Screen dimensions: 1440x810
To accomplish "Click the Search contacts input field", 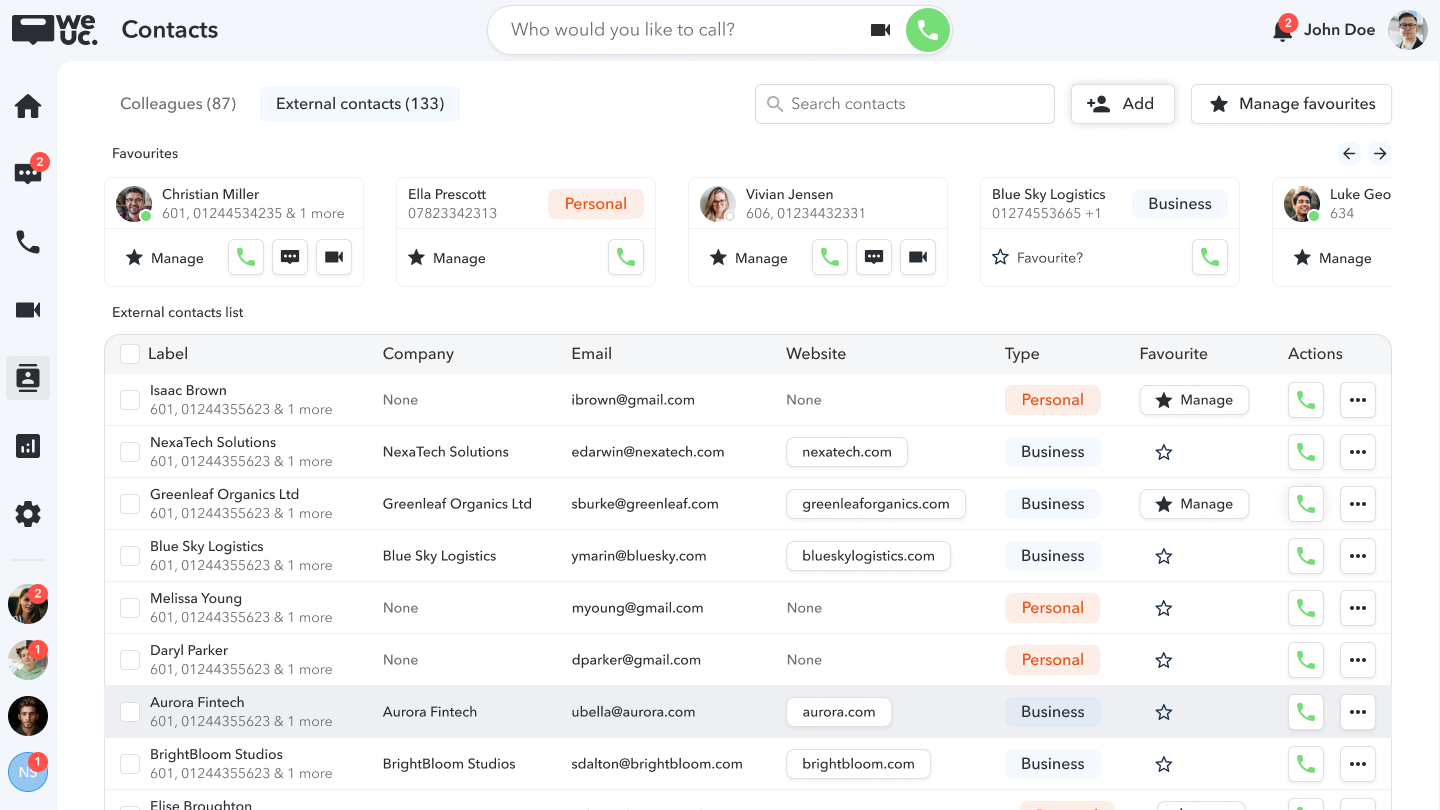I will [904, 103].
